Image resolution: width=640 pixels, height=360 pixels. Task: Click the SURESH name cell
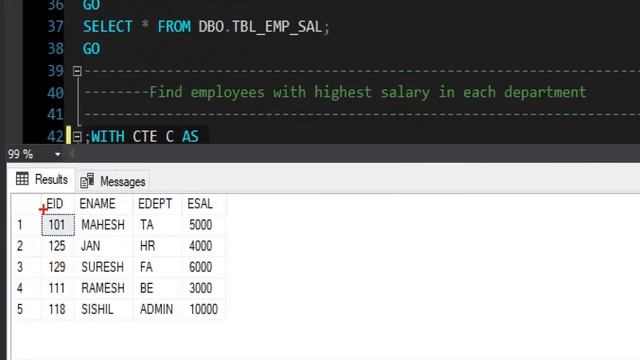104,267
